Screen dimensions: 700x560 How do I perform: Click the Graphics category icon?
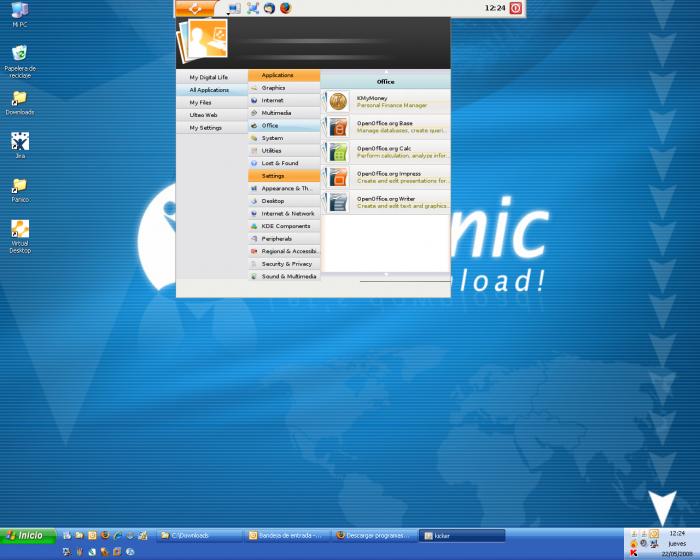click(254, 88)
